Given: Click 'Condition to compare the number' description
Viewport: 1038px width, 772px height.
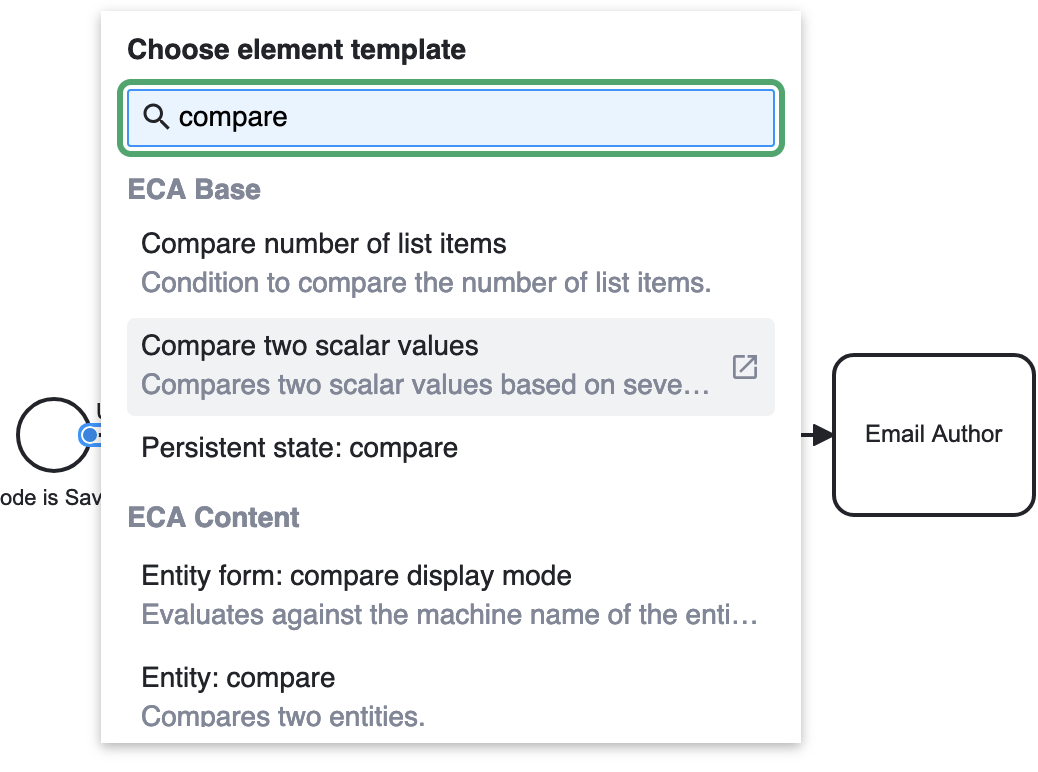Looking at the screenshot, I should tap(426, 283).
